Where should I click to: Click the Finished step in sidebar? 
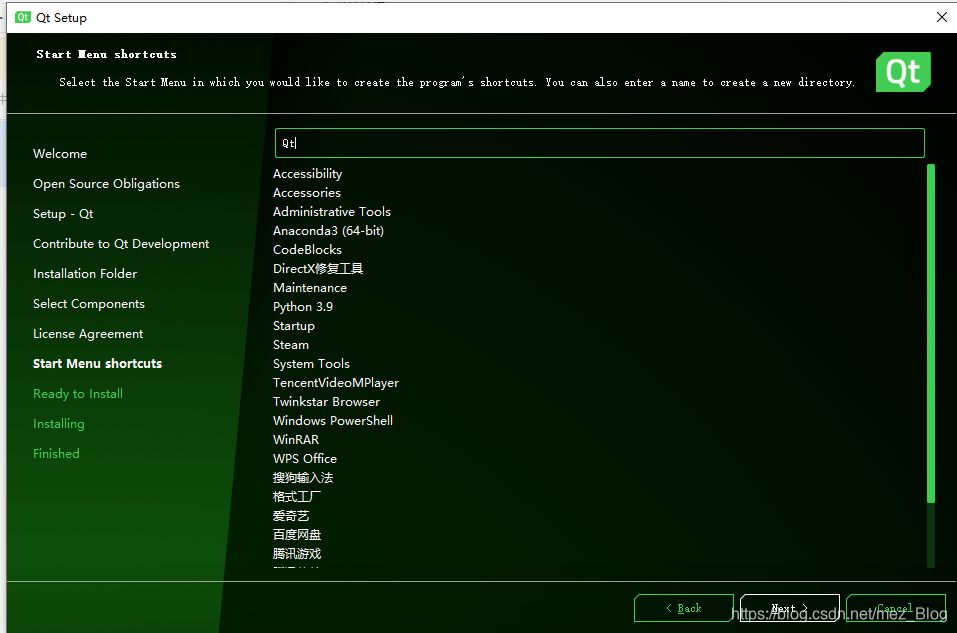pyautogui.click(x=56, y=454)
